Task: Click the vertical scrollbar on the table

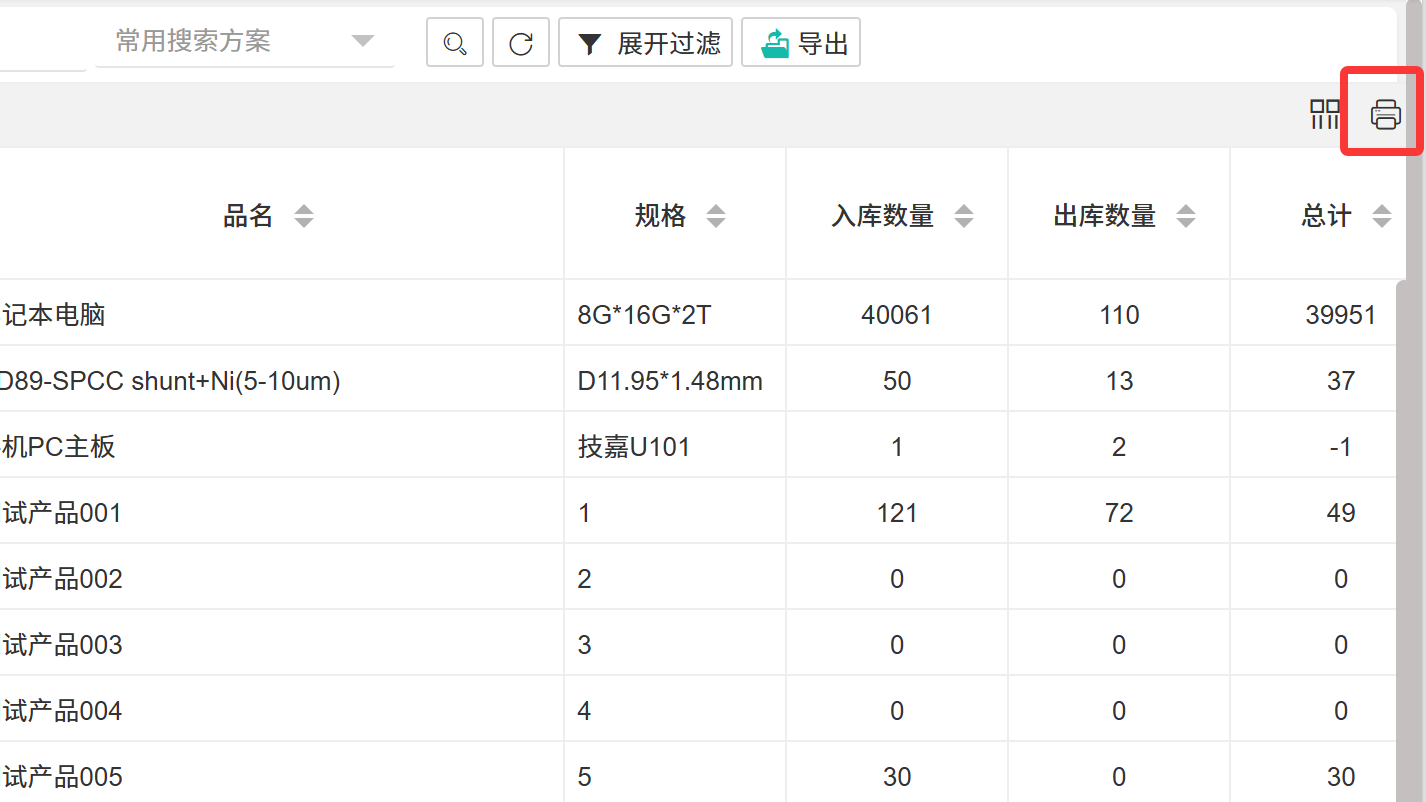Action: tap(1409, 500)
